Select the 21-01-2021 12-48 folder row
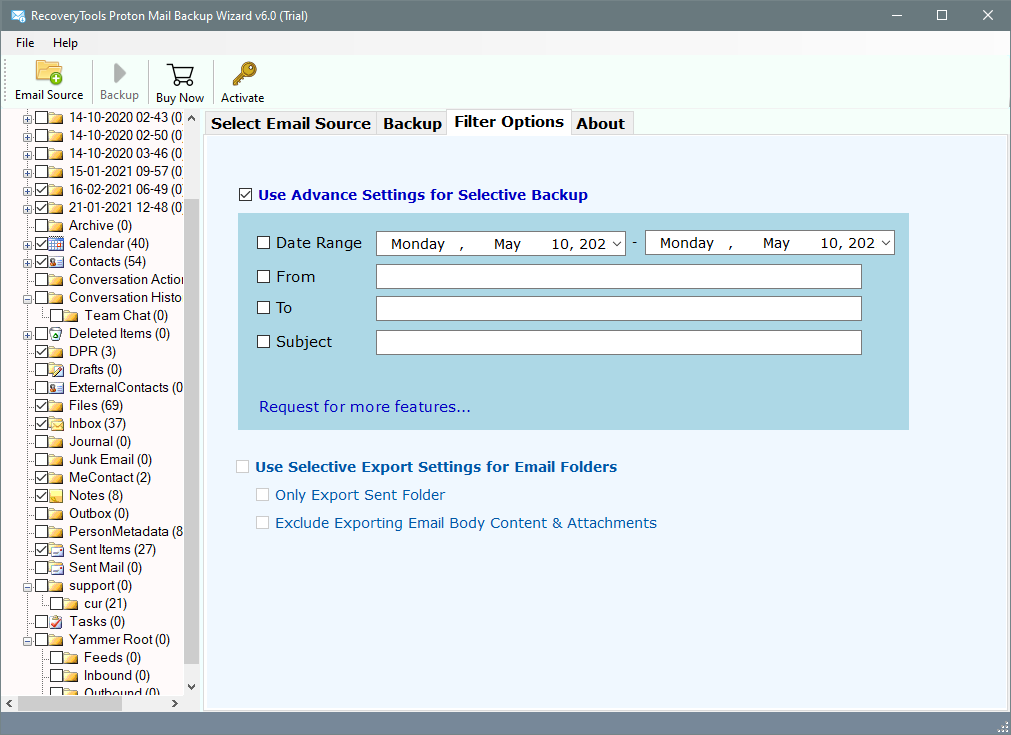 pyautogui.click(x=126, y=208)
